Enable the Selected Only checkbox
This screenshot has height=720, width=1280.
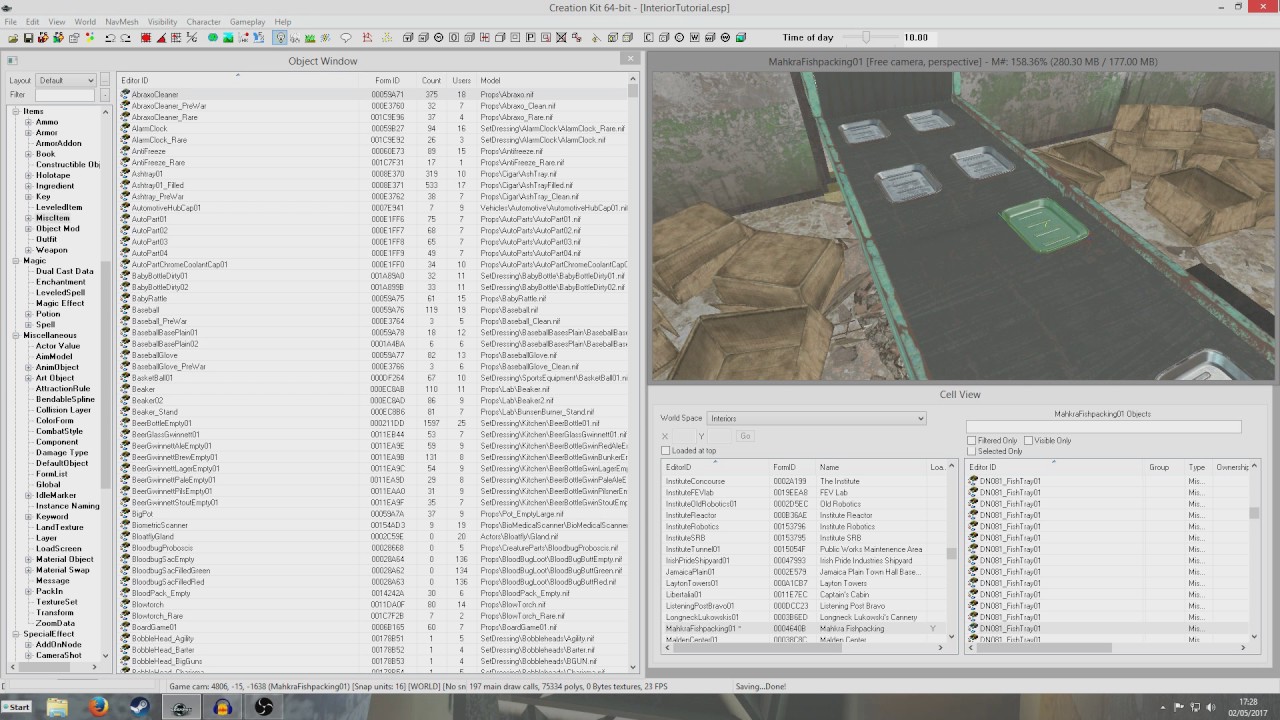click(971, 451)
